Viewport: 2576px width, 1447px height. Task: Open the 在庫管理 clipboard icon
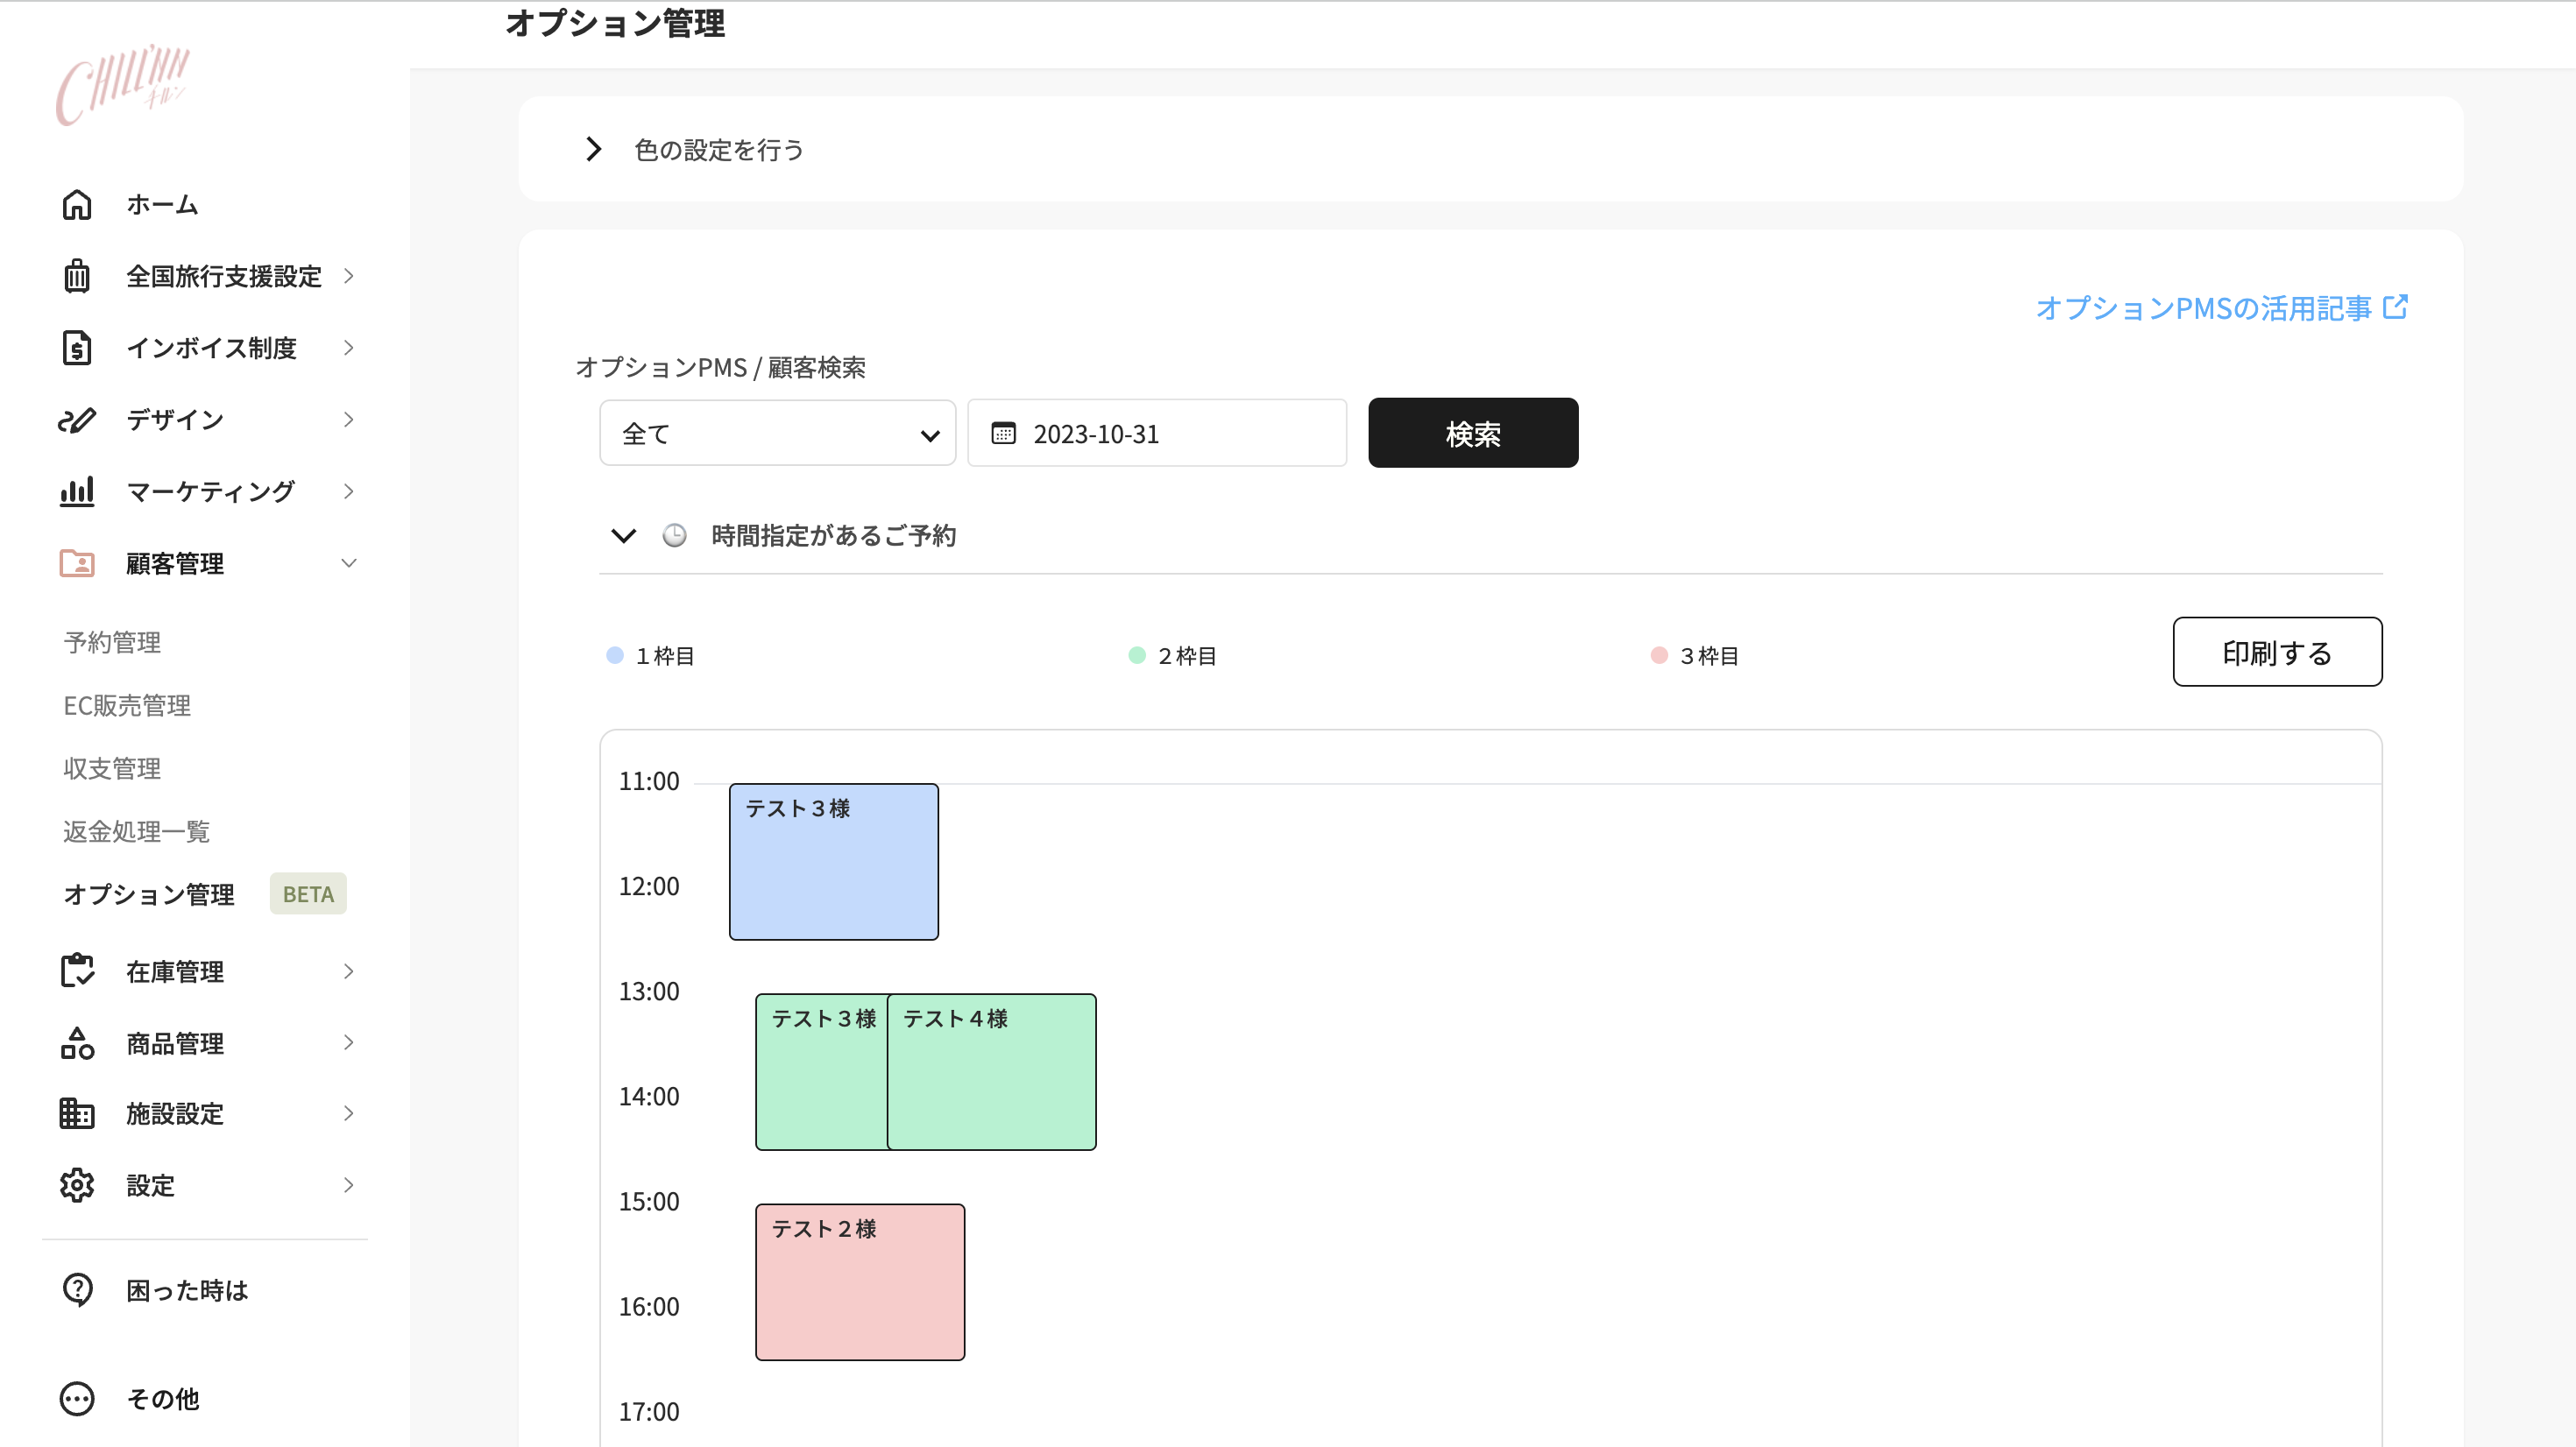tap(77, 970)
